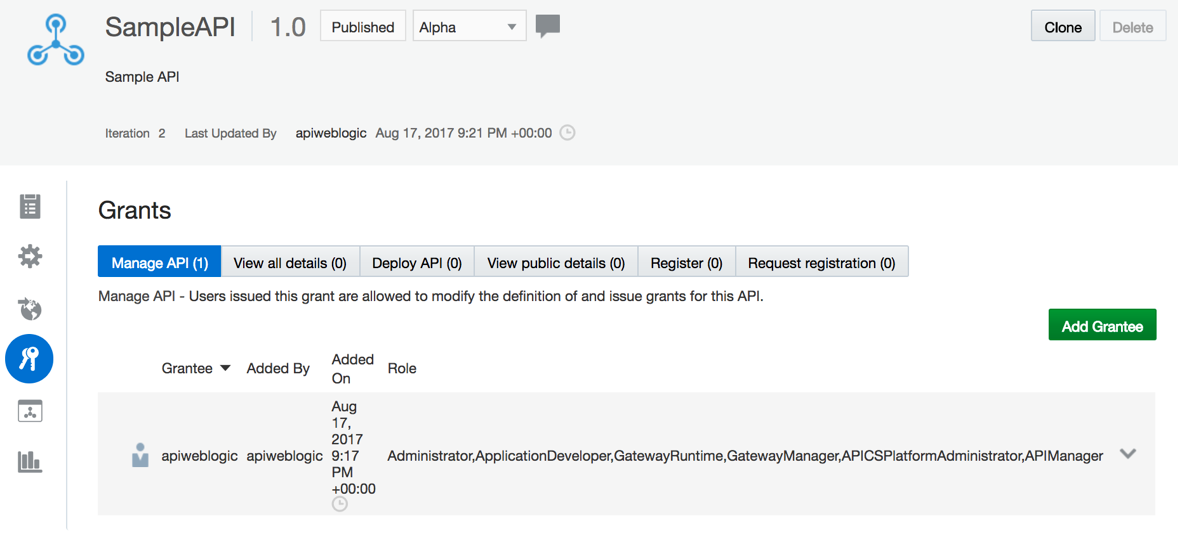Open the Analytics bar chart icon

[x=30, y=461]
